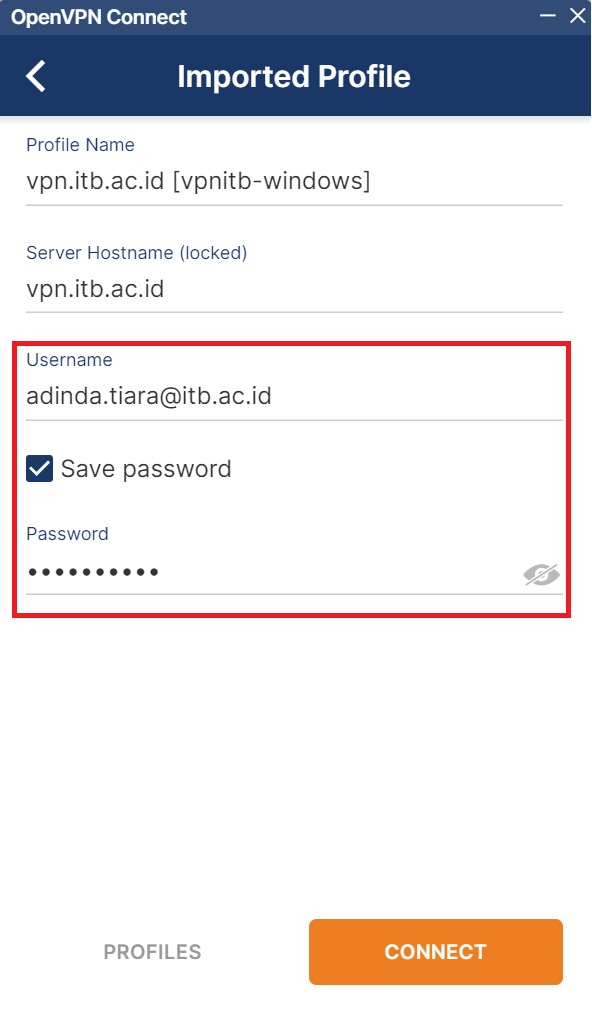Click the Server Hostname (locked) label
The height and width of the screenshot is (1009, 592).
coord(136,252)
